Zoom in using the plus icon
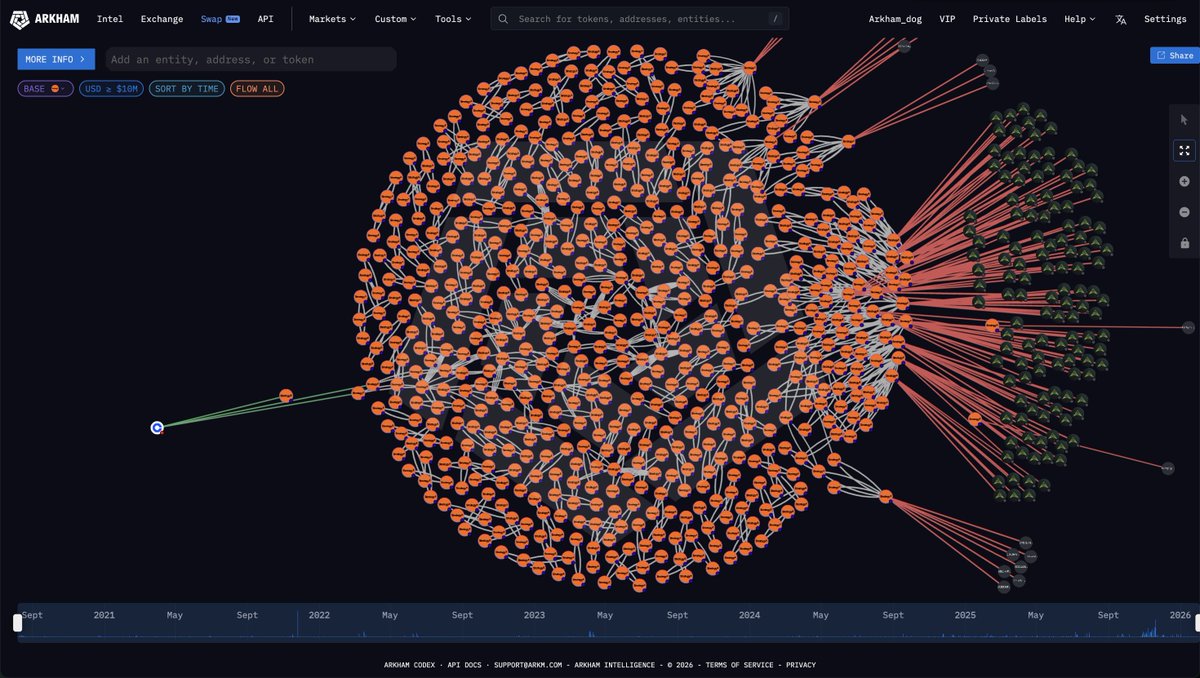1200x678 pixels. click(1184, 181)
